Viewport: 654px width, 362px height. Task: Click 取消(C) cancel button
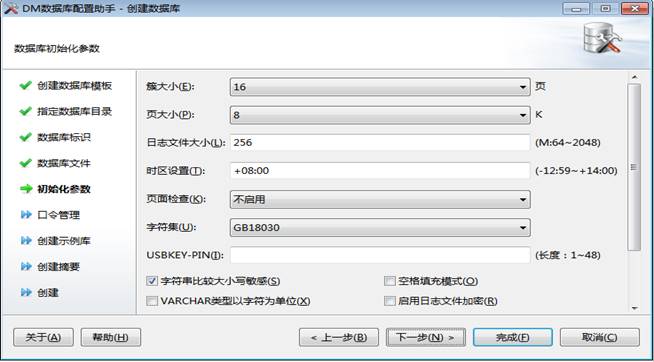(600, 337)
